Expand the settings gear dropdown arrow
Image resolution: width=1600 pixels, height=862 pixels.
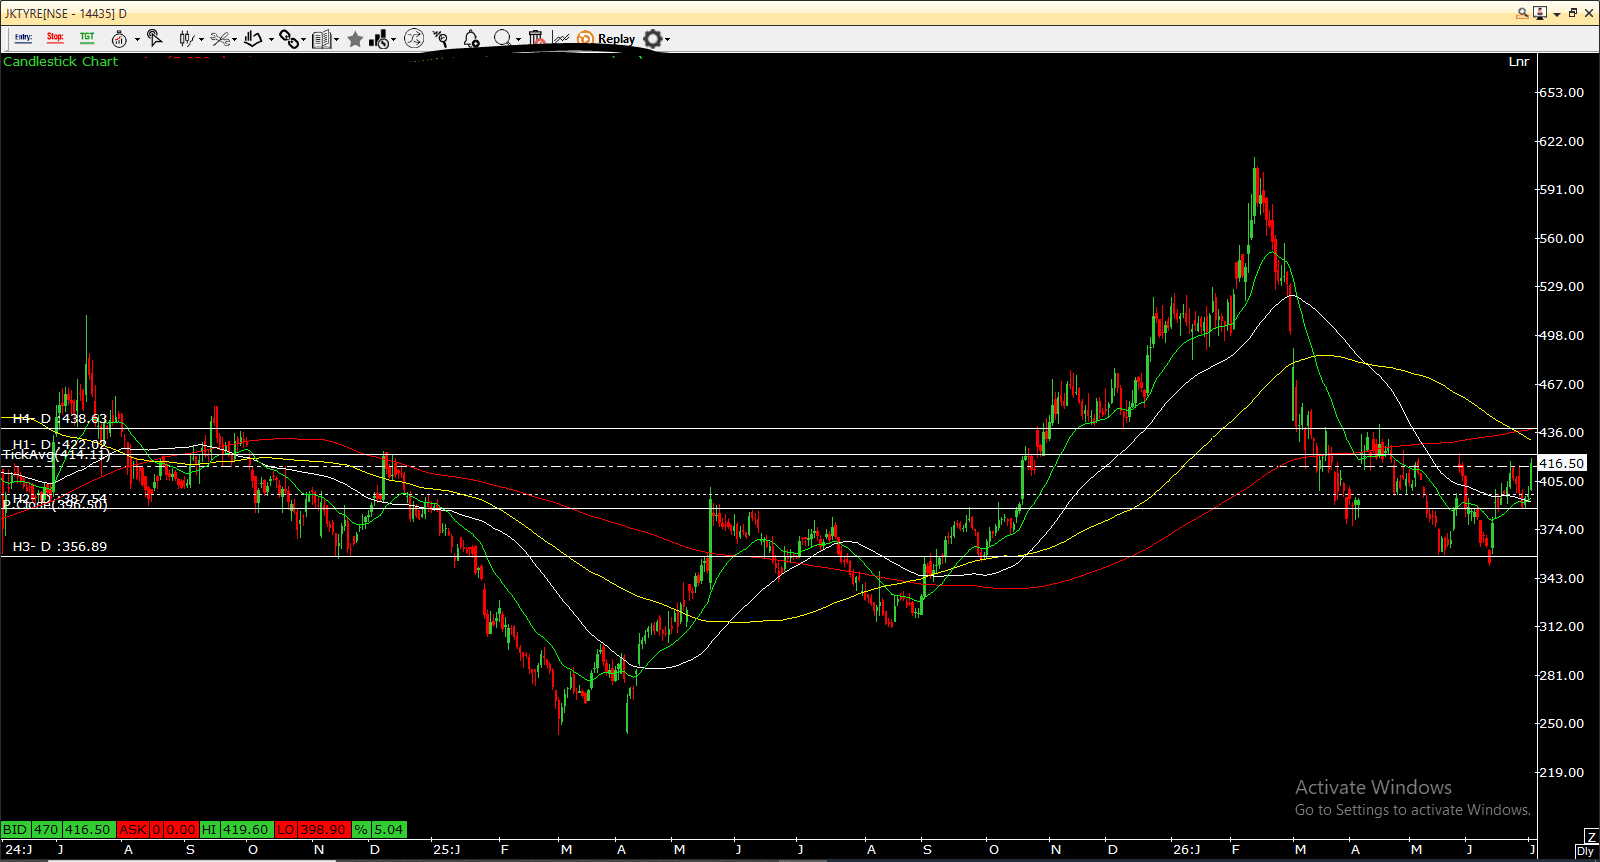667,40
